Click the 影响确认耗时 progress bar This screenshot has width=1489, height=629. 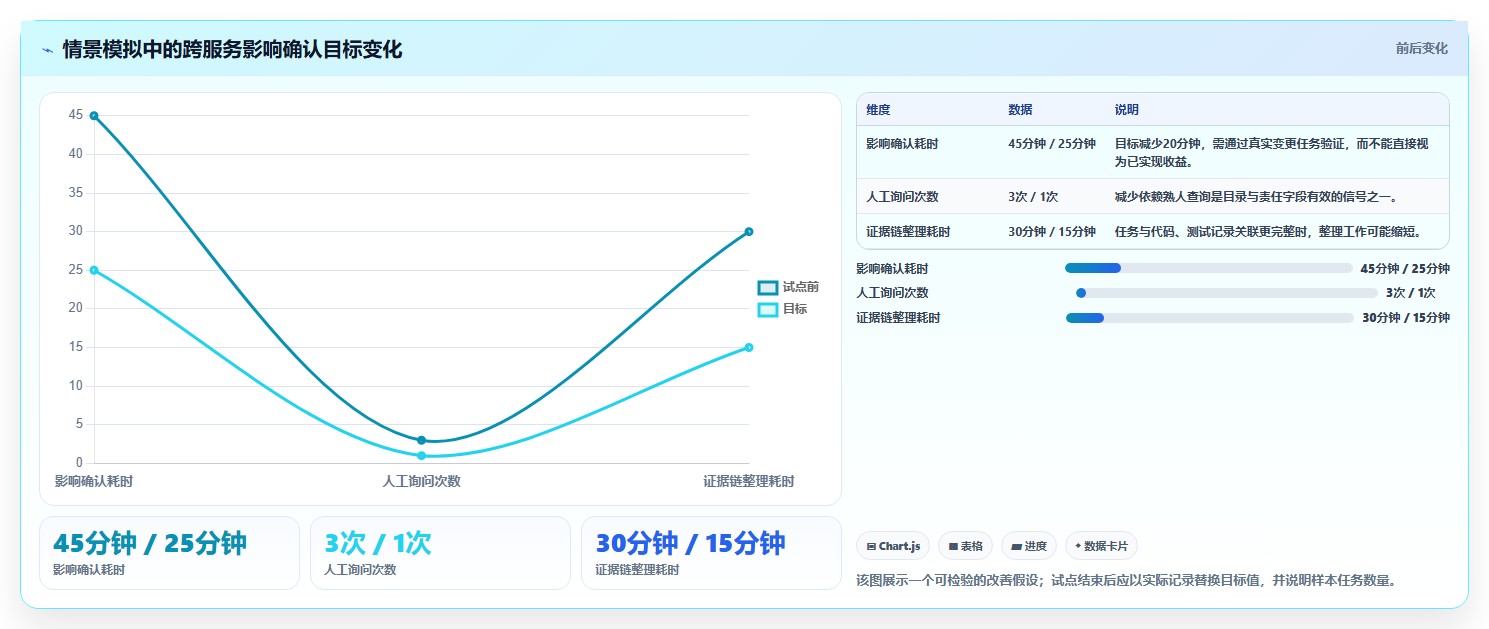[1209, 268]
